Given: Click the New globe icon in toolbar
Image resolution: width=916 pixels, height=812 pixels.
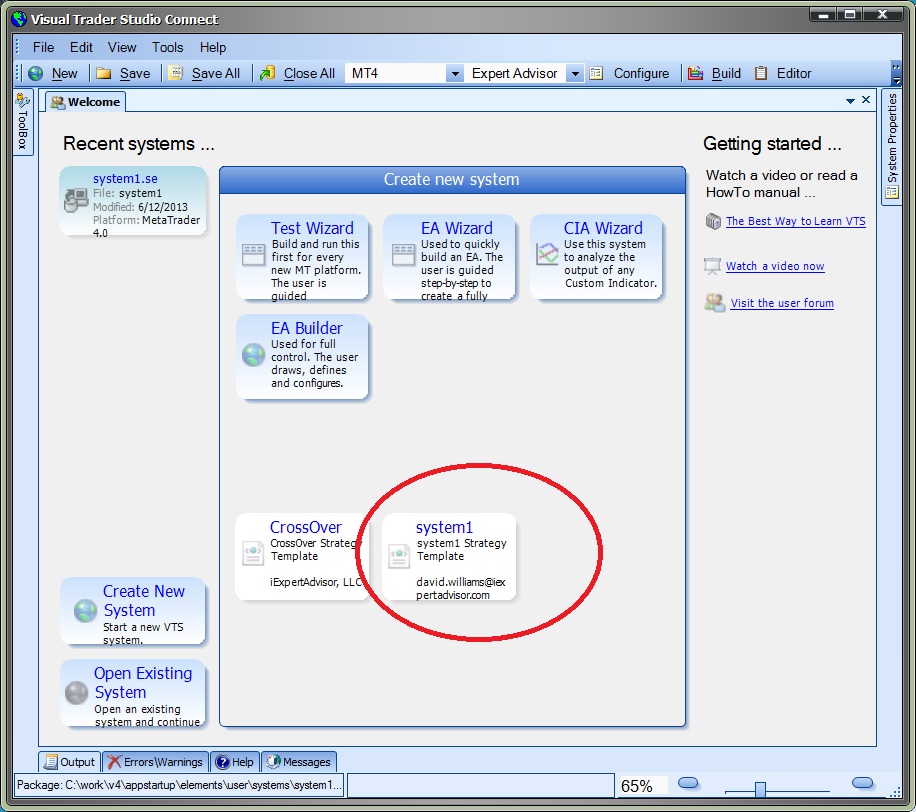Looking at the screenshot, I should (x=36, y=73).
